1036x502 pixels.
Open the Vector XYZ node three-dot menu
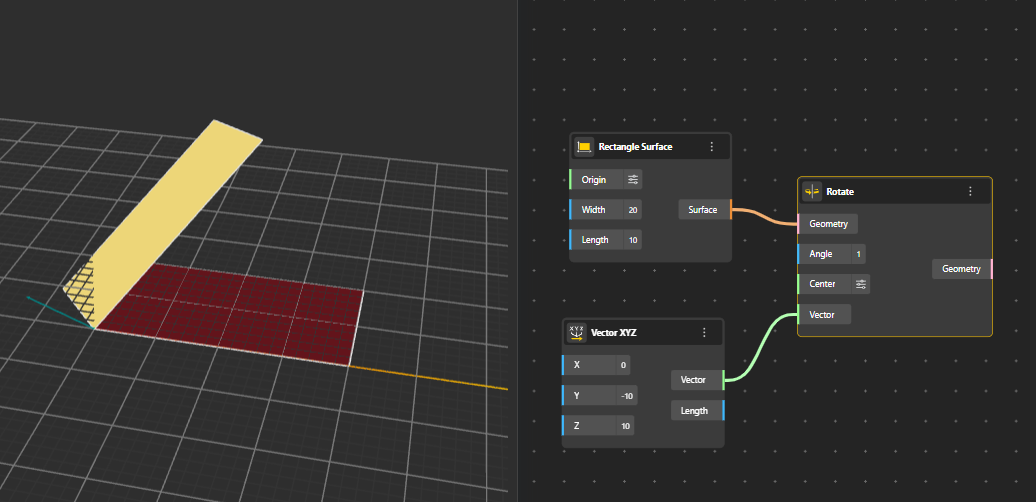coord(704,332)
